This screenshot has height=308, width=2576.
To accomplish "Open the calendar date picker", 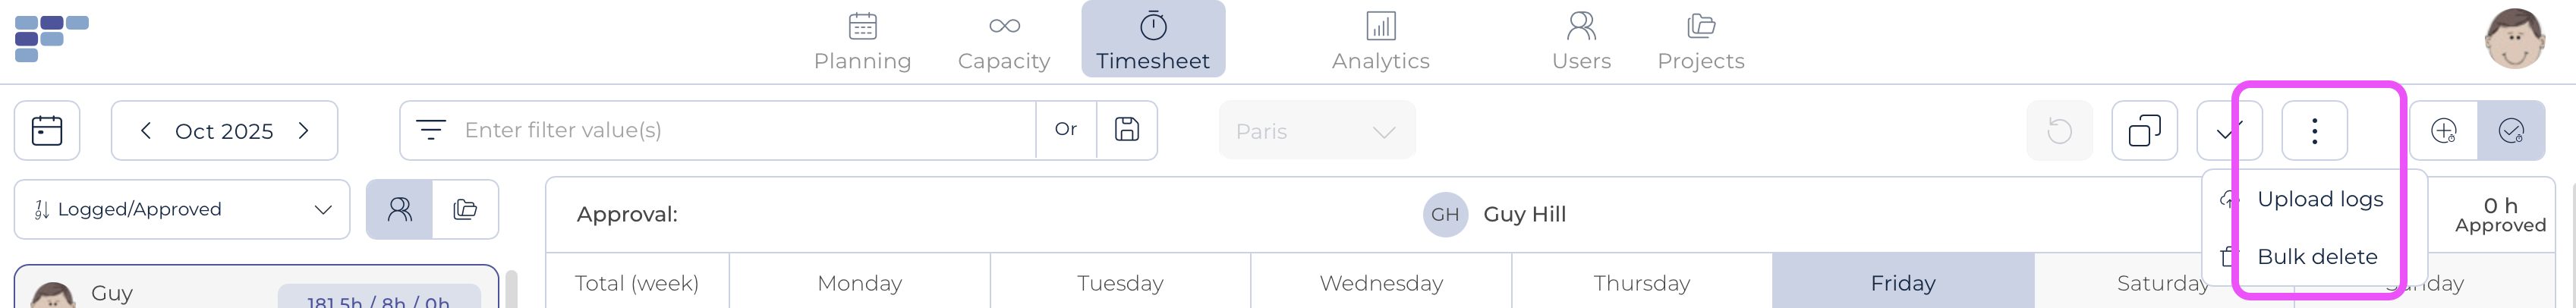I will click(x=47, y=130).
